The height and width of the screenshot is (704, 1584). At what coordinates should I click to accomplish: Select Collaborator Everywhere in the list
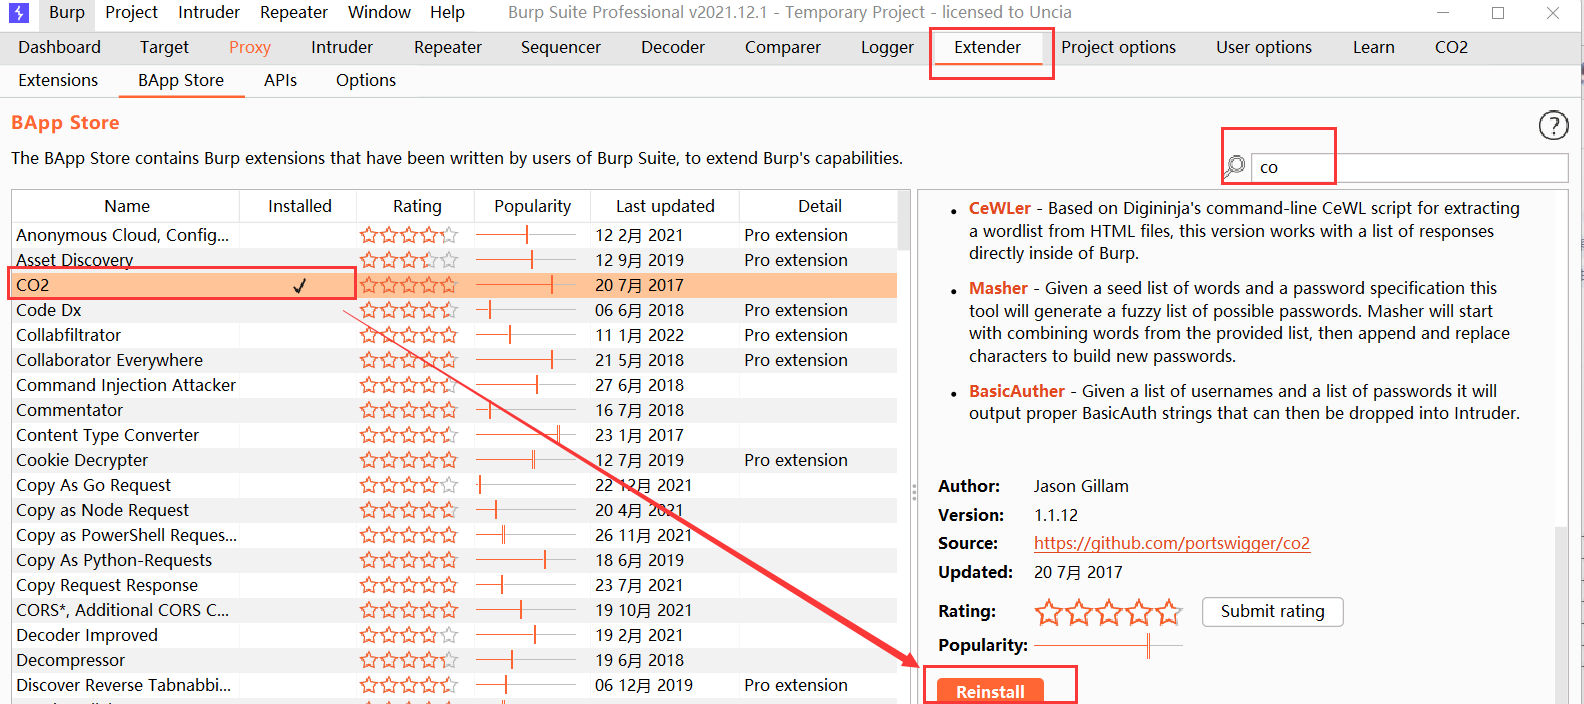tap(454, 360)
